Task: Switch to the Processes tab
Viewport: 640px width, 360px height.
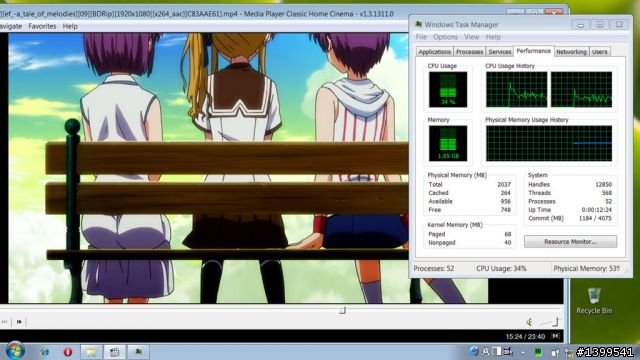Action: (x=469, y=52)
